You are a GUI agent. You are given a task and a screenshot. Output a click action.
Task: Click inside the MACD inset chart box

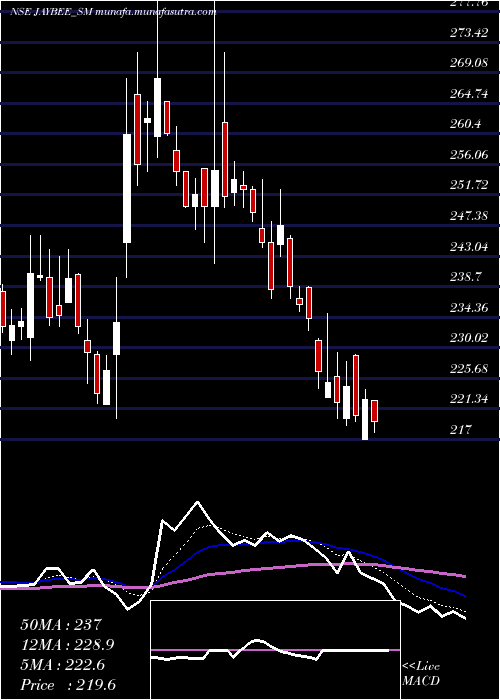[x=275, y=650]
